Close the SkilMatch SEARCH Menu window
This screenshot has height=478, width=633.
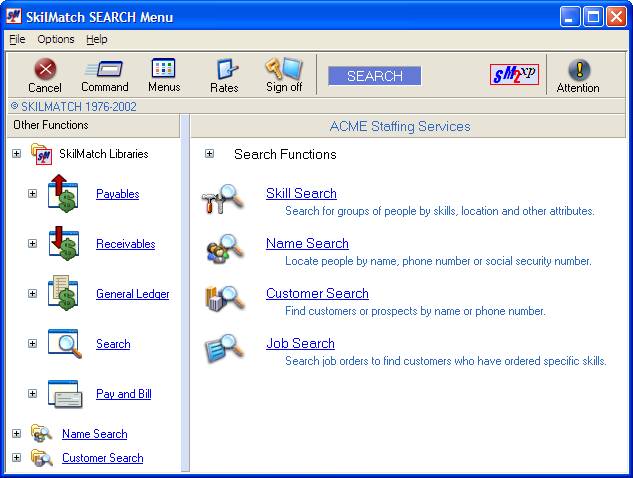616,17
